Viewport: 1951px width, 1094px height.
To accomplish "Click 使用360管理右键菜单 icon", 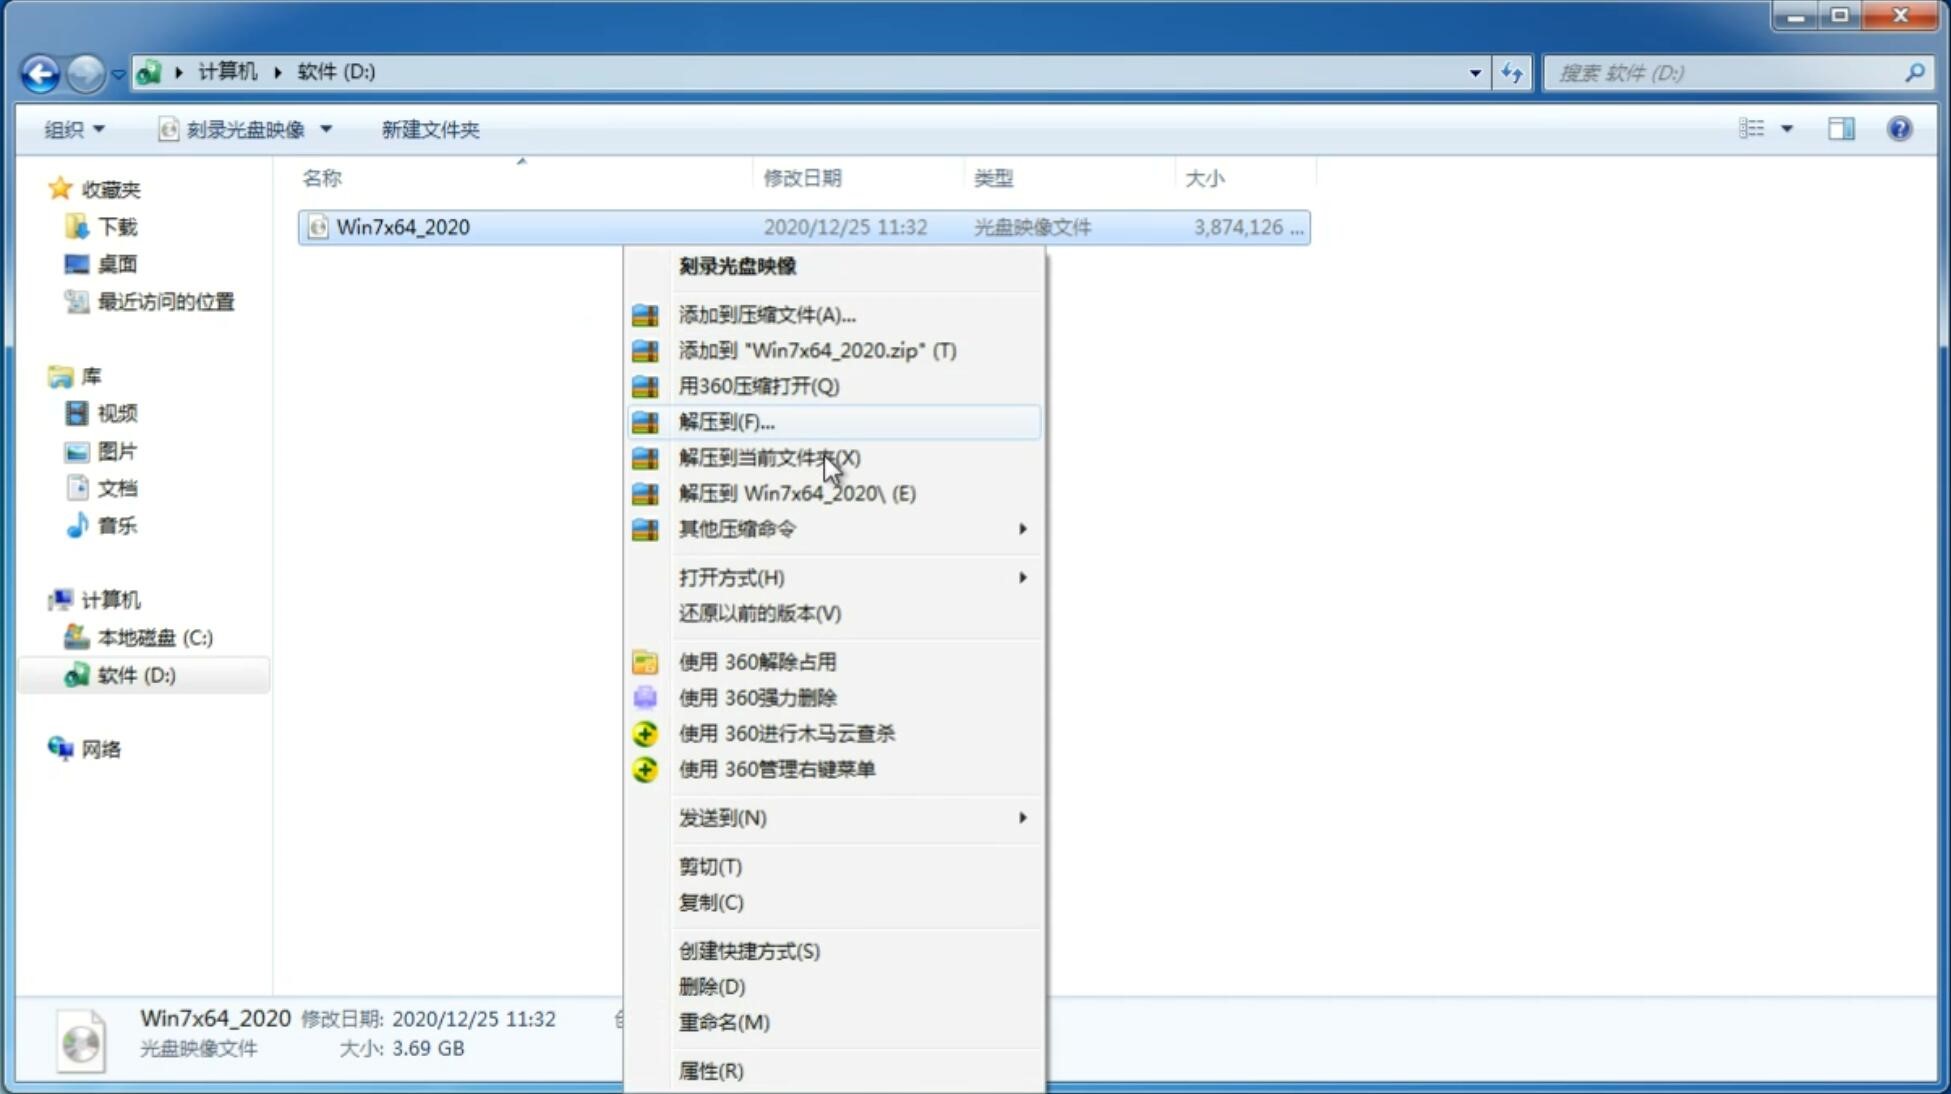I will pyautogui.click(x=645, y=768).
